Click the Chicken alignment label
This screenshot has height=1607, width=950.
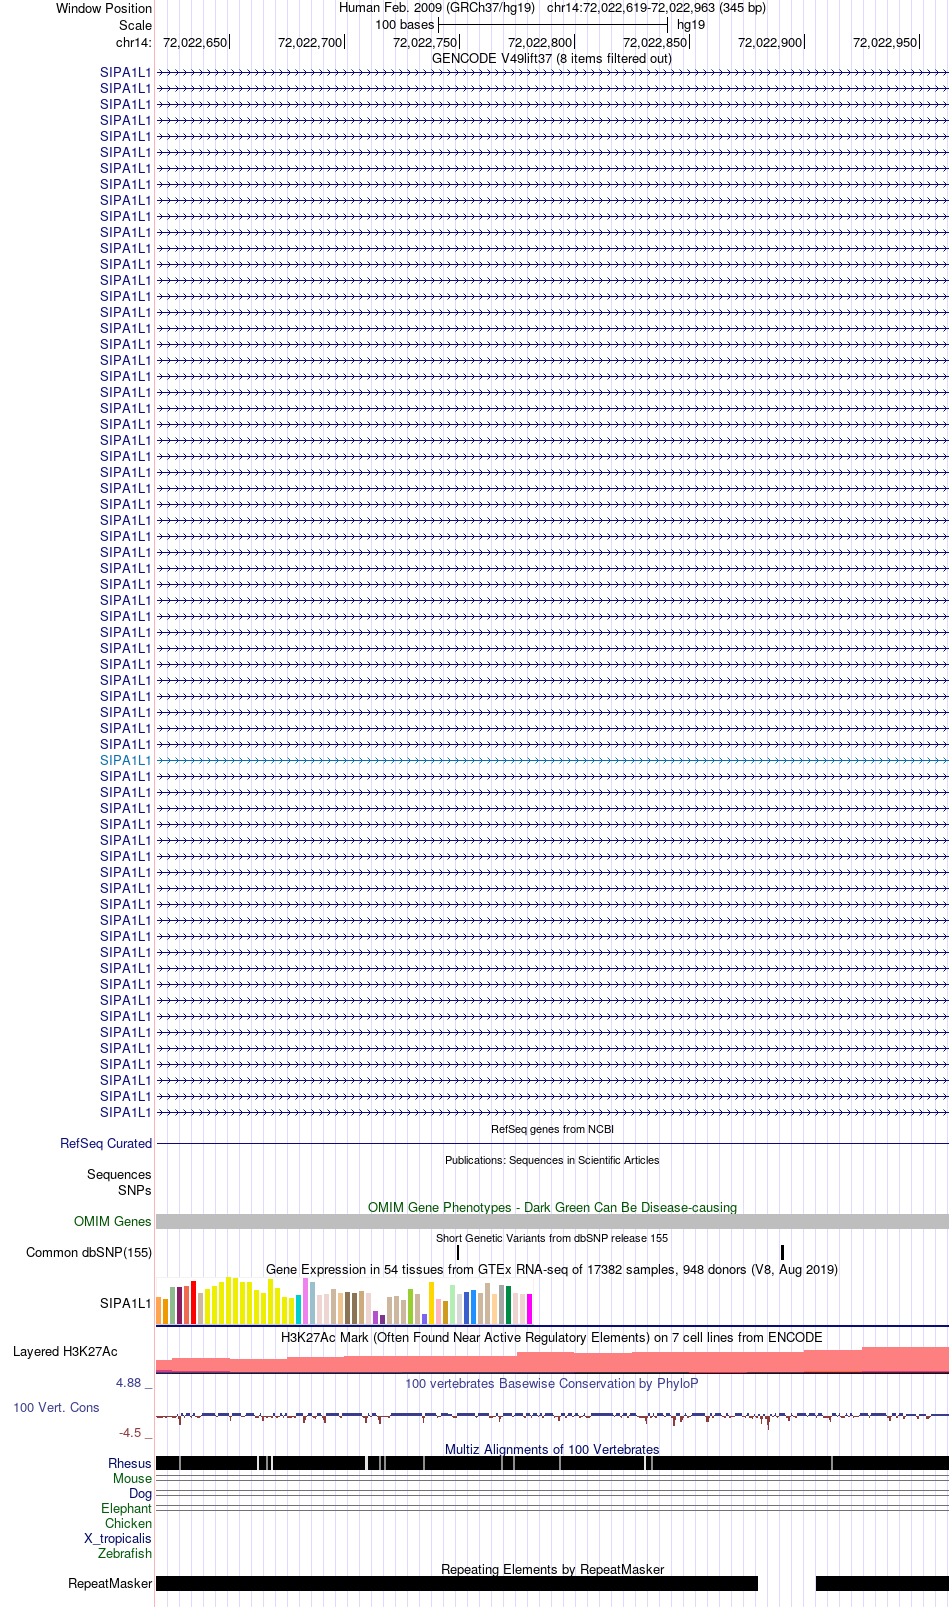click(128, 1524)
